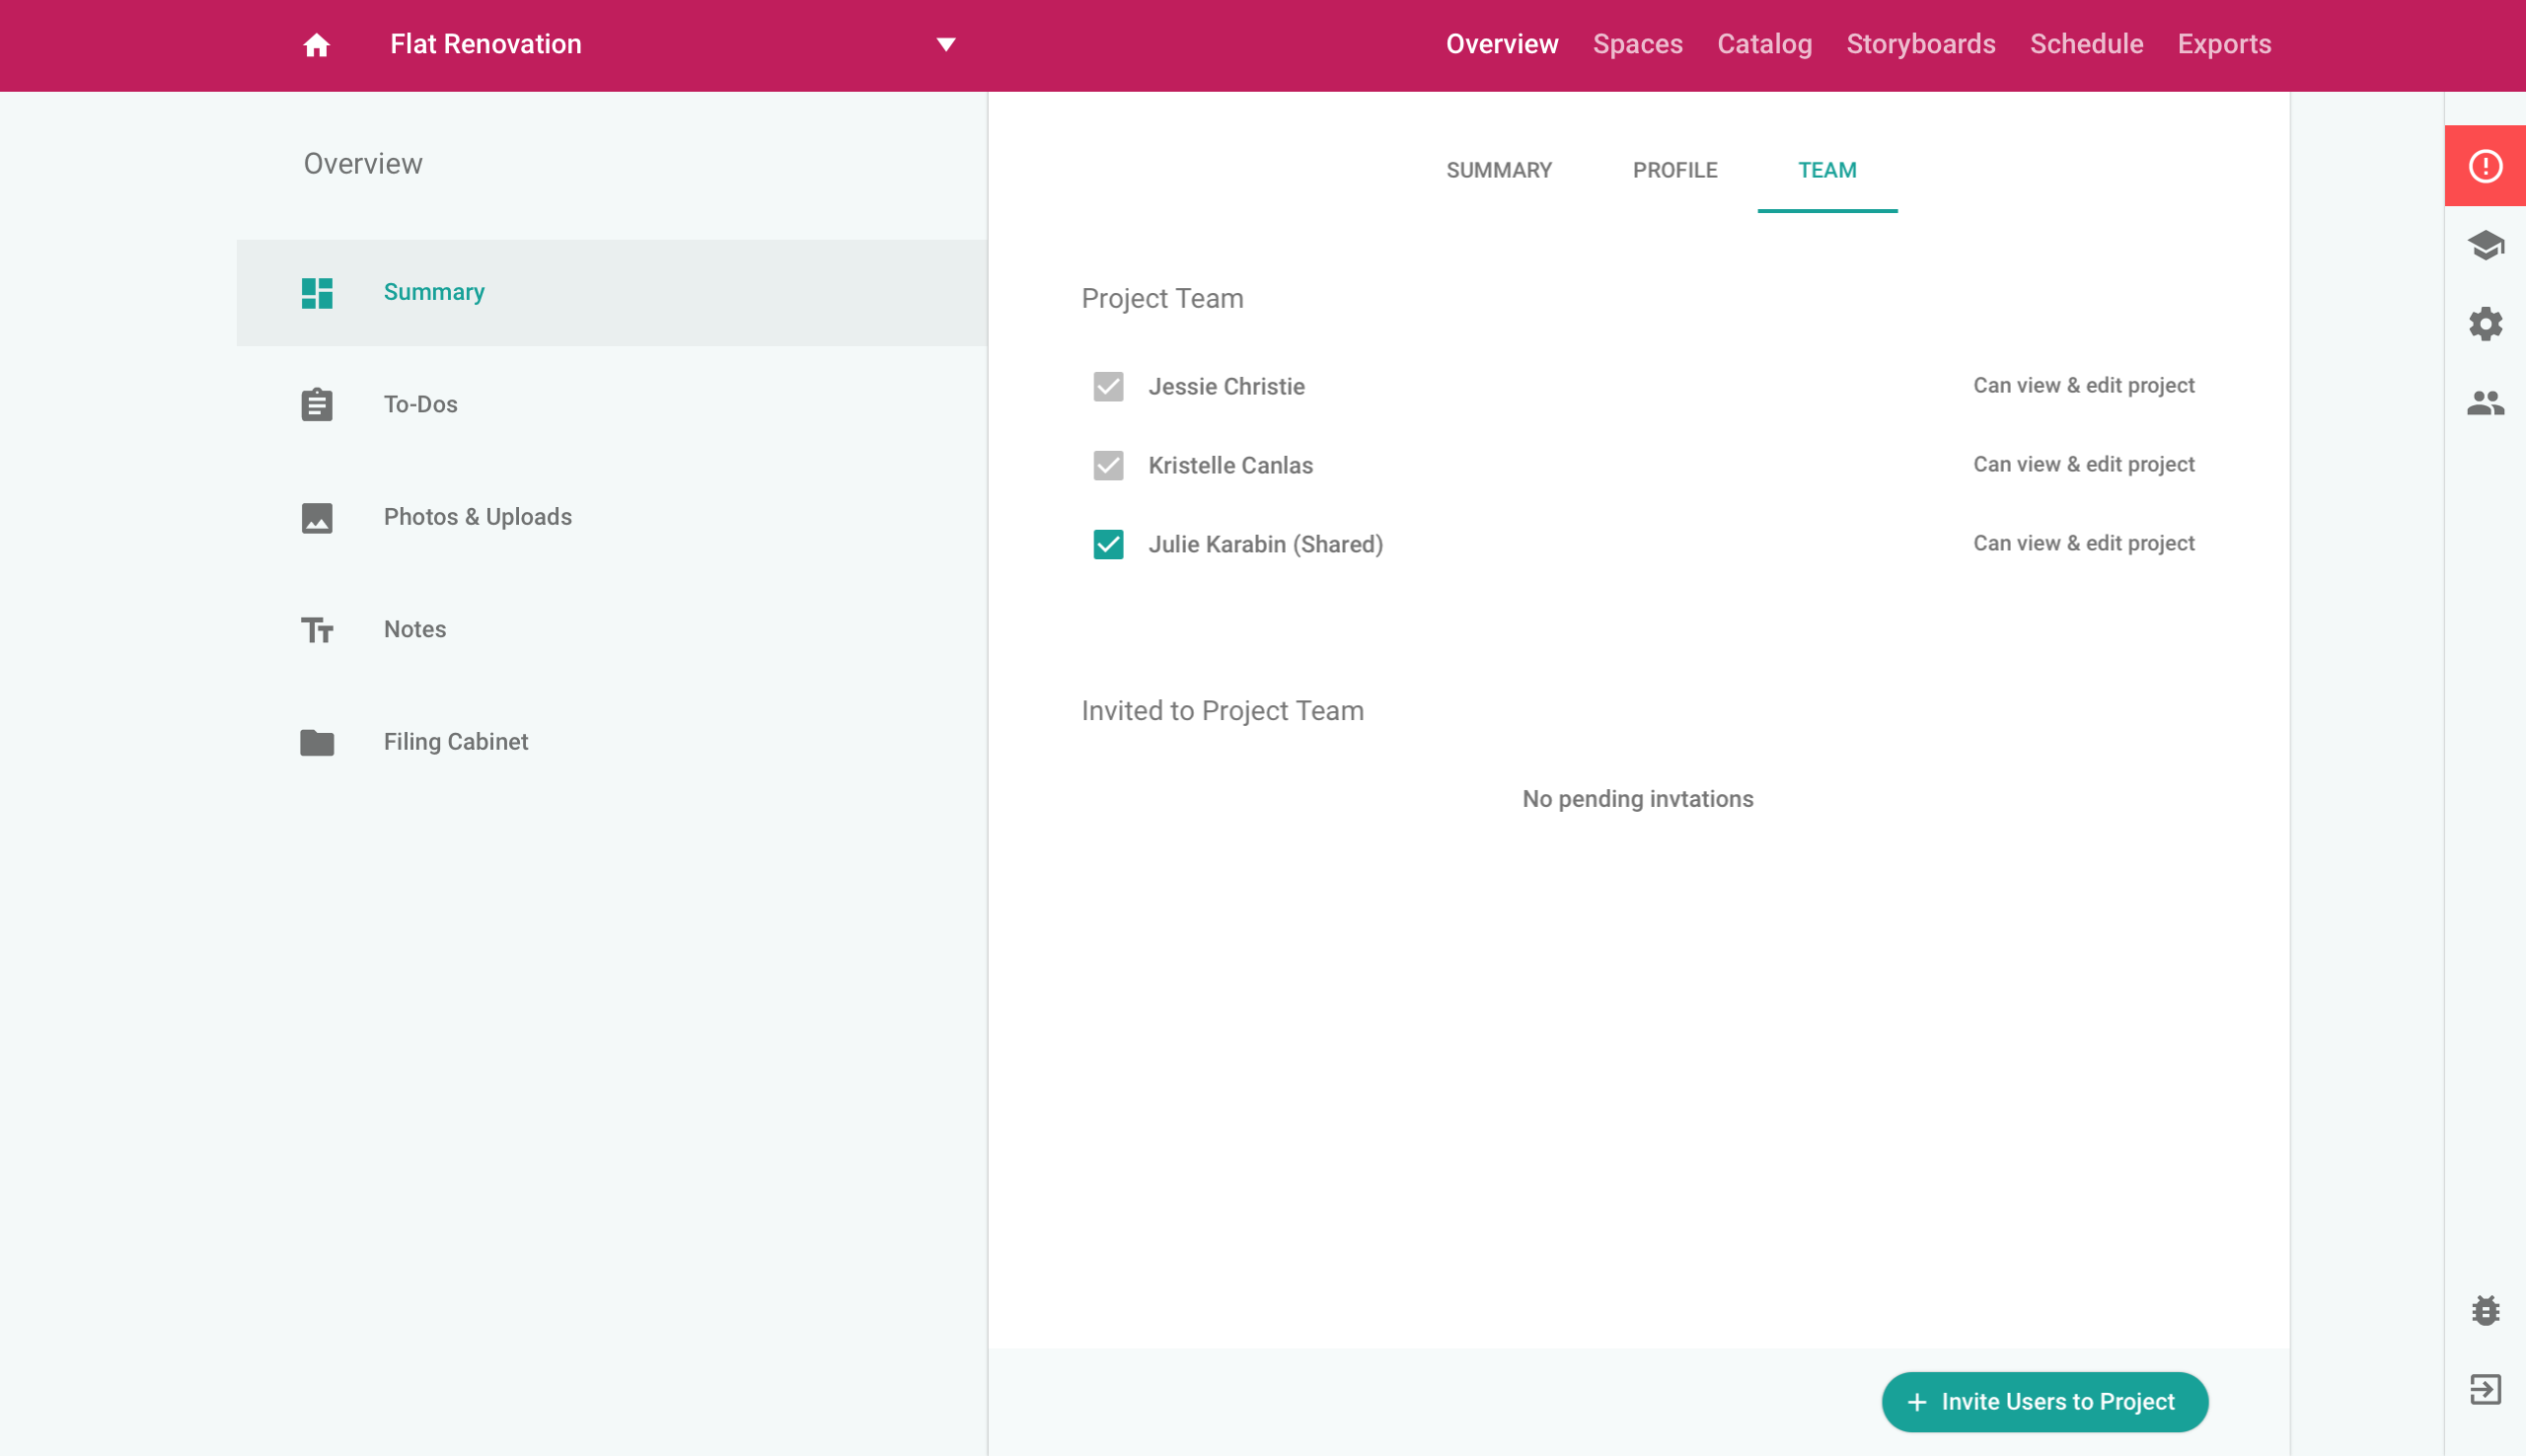Open Notes in the overview sidebar

(x=414, y=630)
